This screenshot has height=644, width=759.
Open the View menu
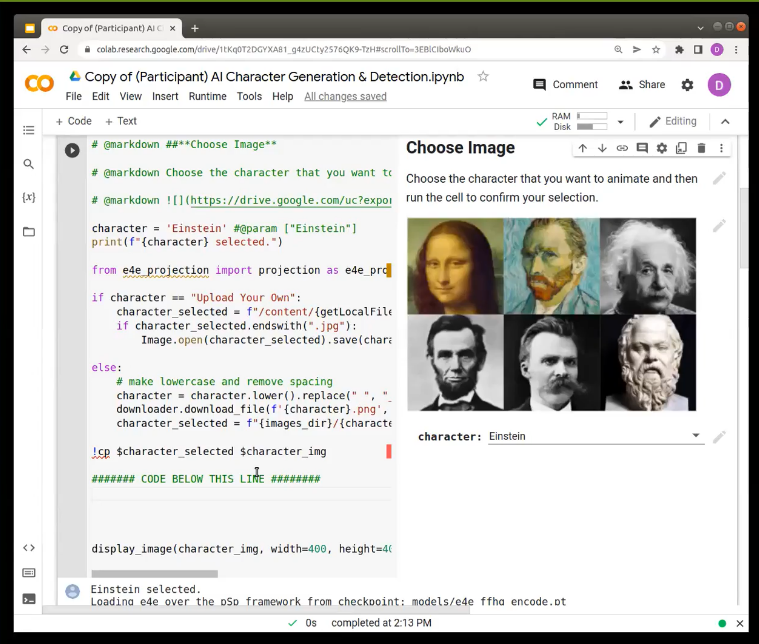click(131, 96)
